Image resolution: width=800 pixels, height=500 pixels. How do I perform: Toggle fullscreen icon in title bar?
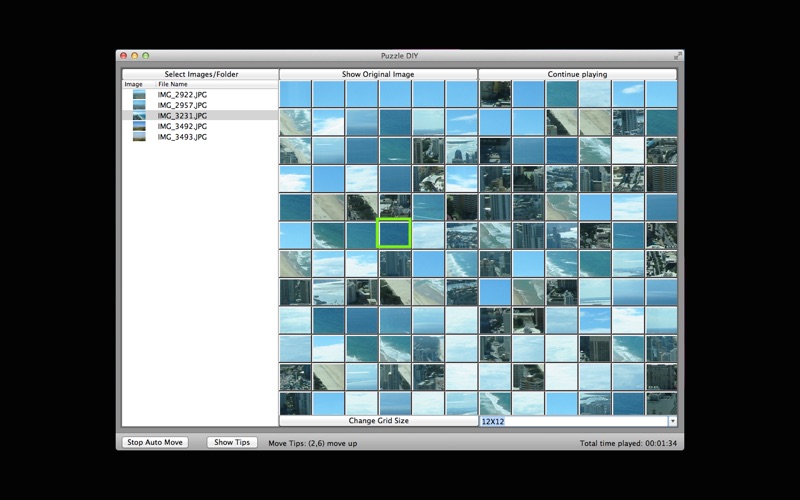coord(678,56)
